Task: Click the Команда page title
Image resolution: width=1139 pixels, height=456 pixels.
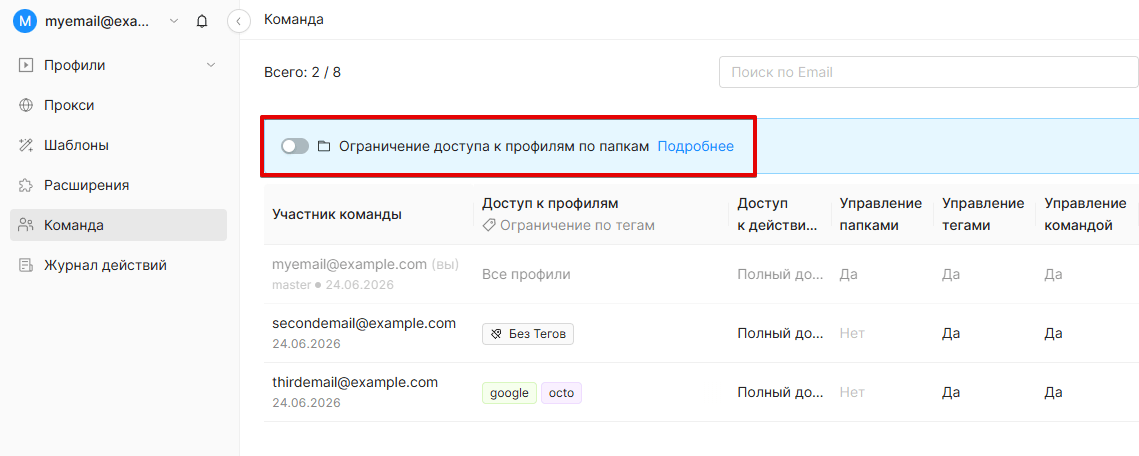Action: point(293,20)
